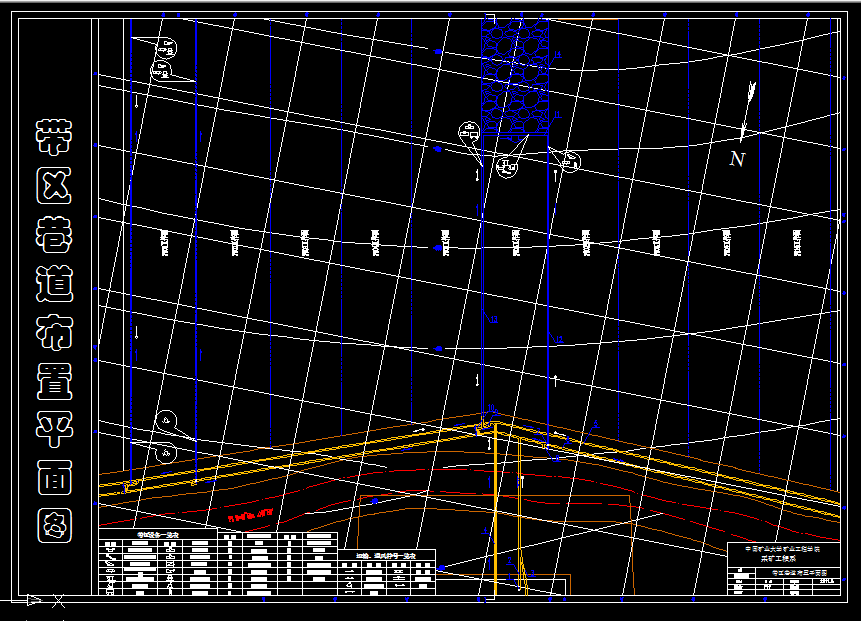Image resolution: width=861 pixels, height=621 pixels.
Task: Select the callout label numbered 14
Action: 557,54
